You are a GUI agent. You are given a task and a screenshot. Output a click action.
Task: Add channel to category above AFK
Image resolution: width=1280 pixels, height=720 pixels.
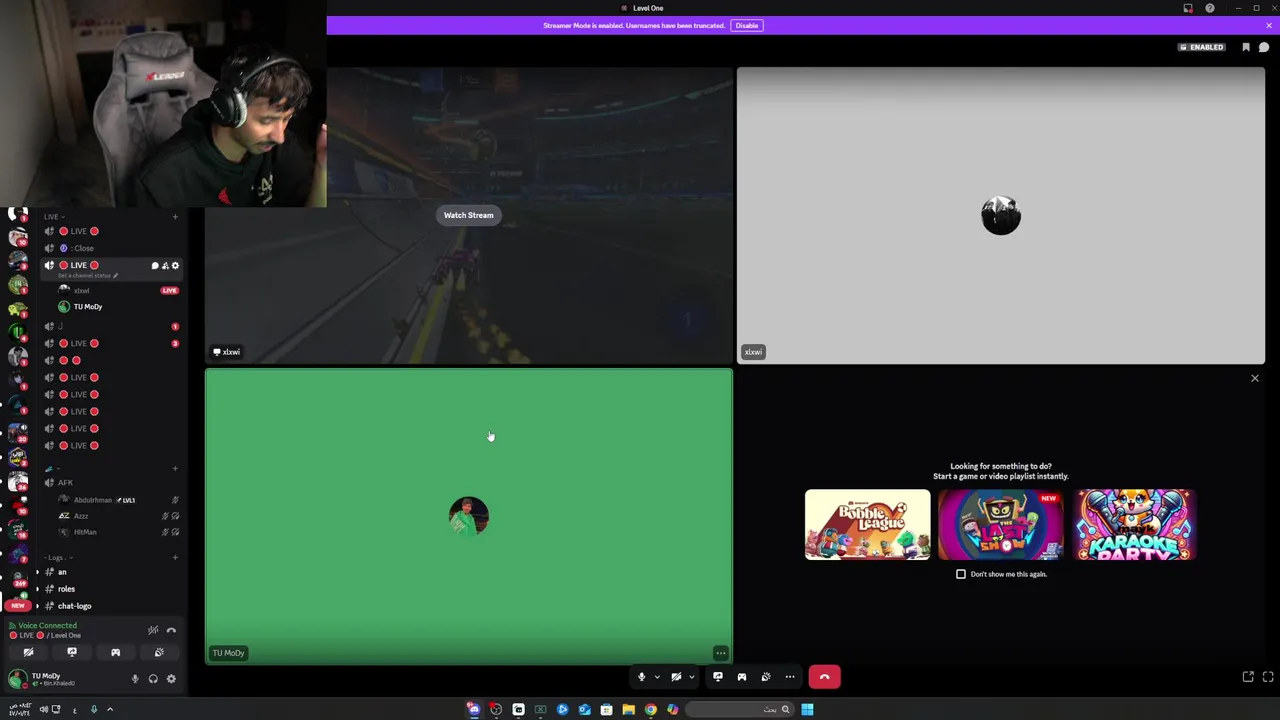[175, 468]
